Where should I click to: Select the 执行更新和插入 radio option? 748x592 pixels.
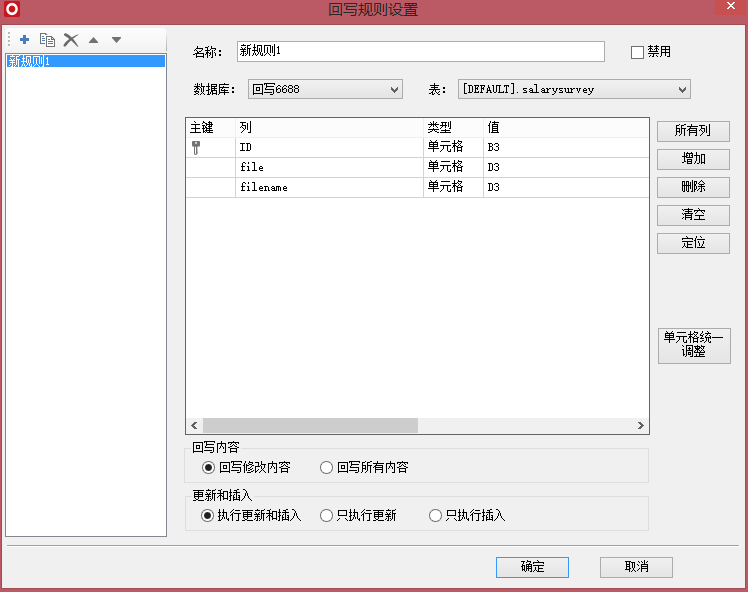251,516
